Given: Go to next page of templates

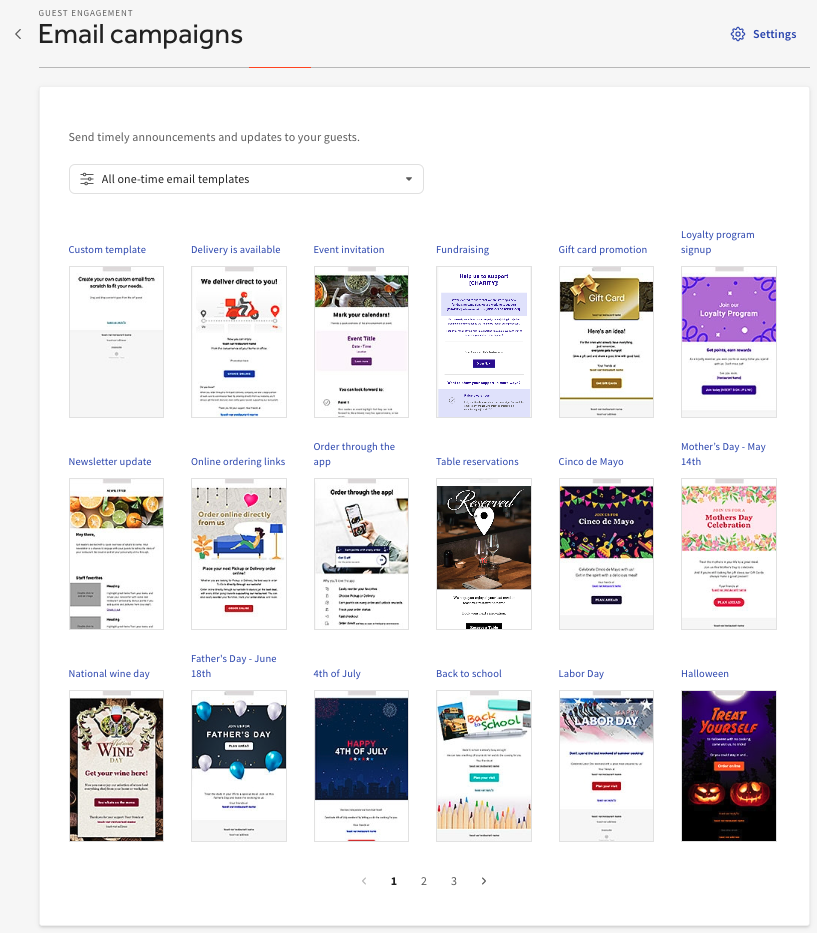Looking at the screenshot, I should (484, 881).
